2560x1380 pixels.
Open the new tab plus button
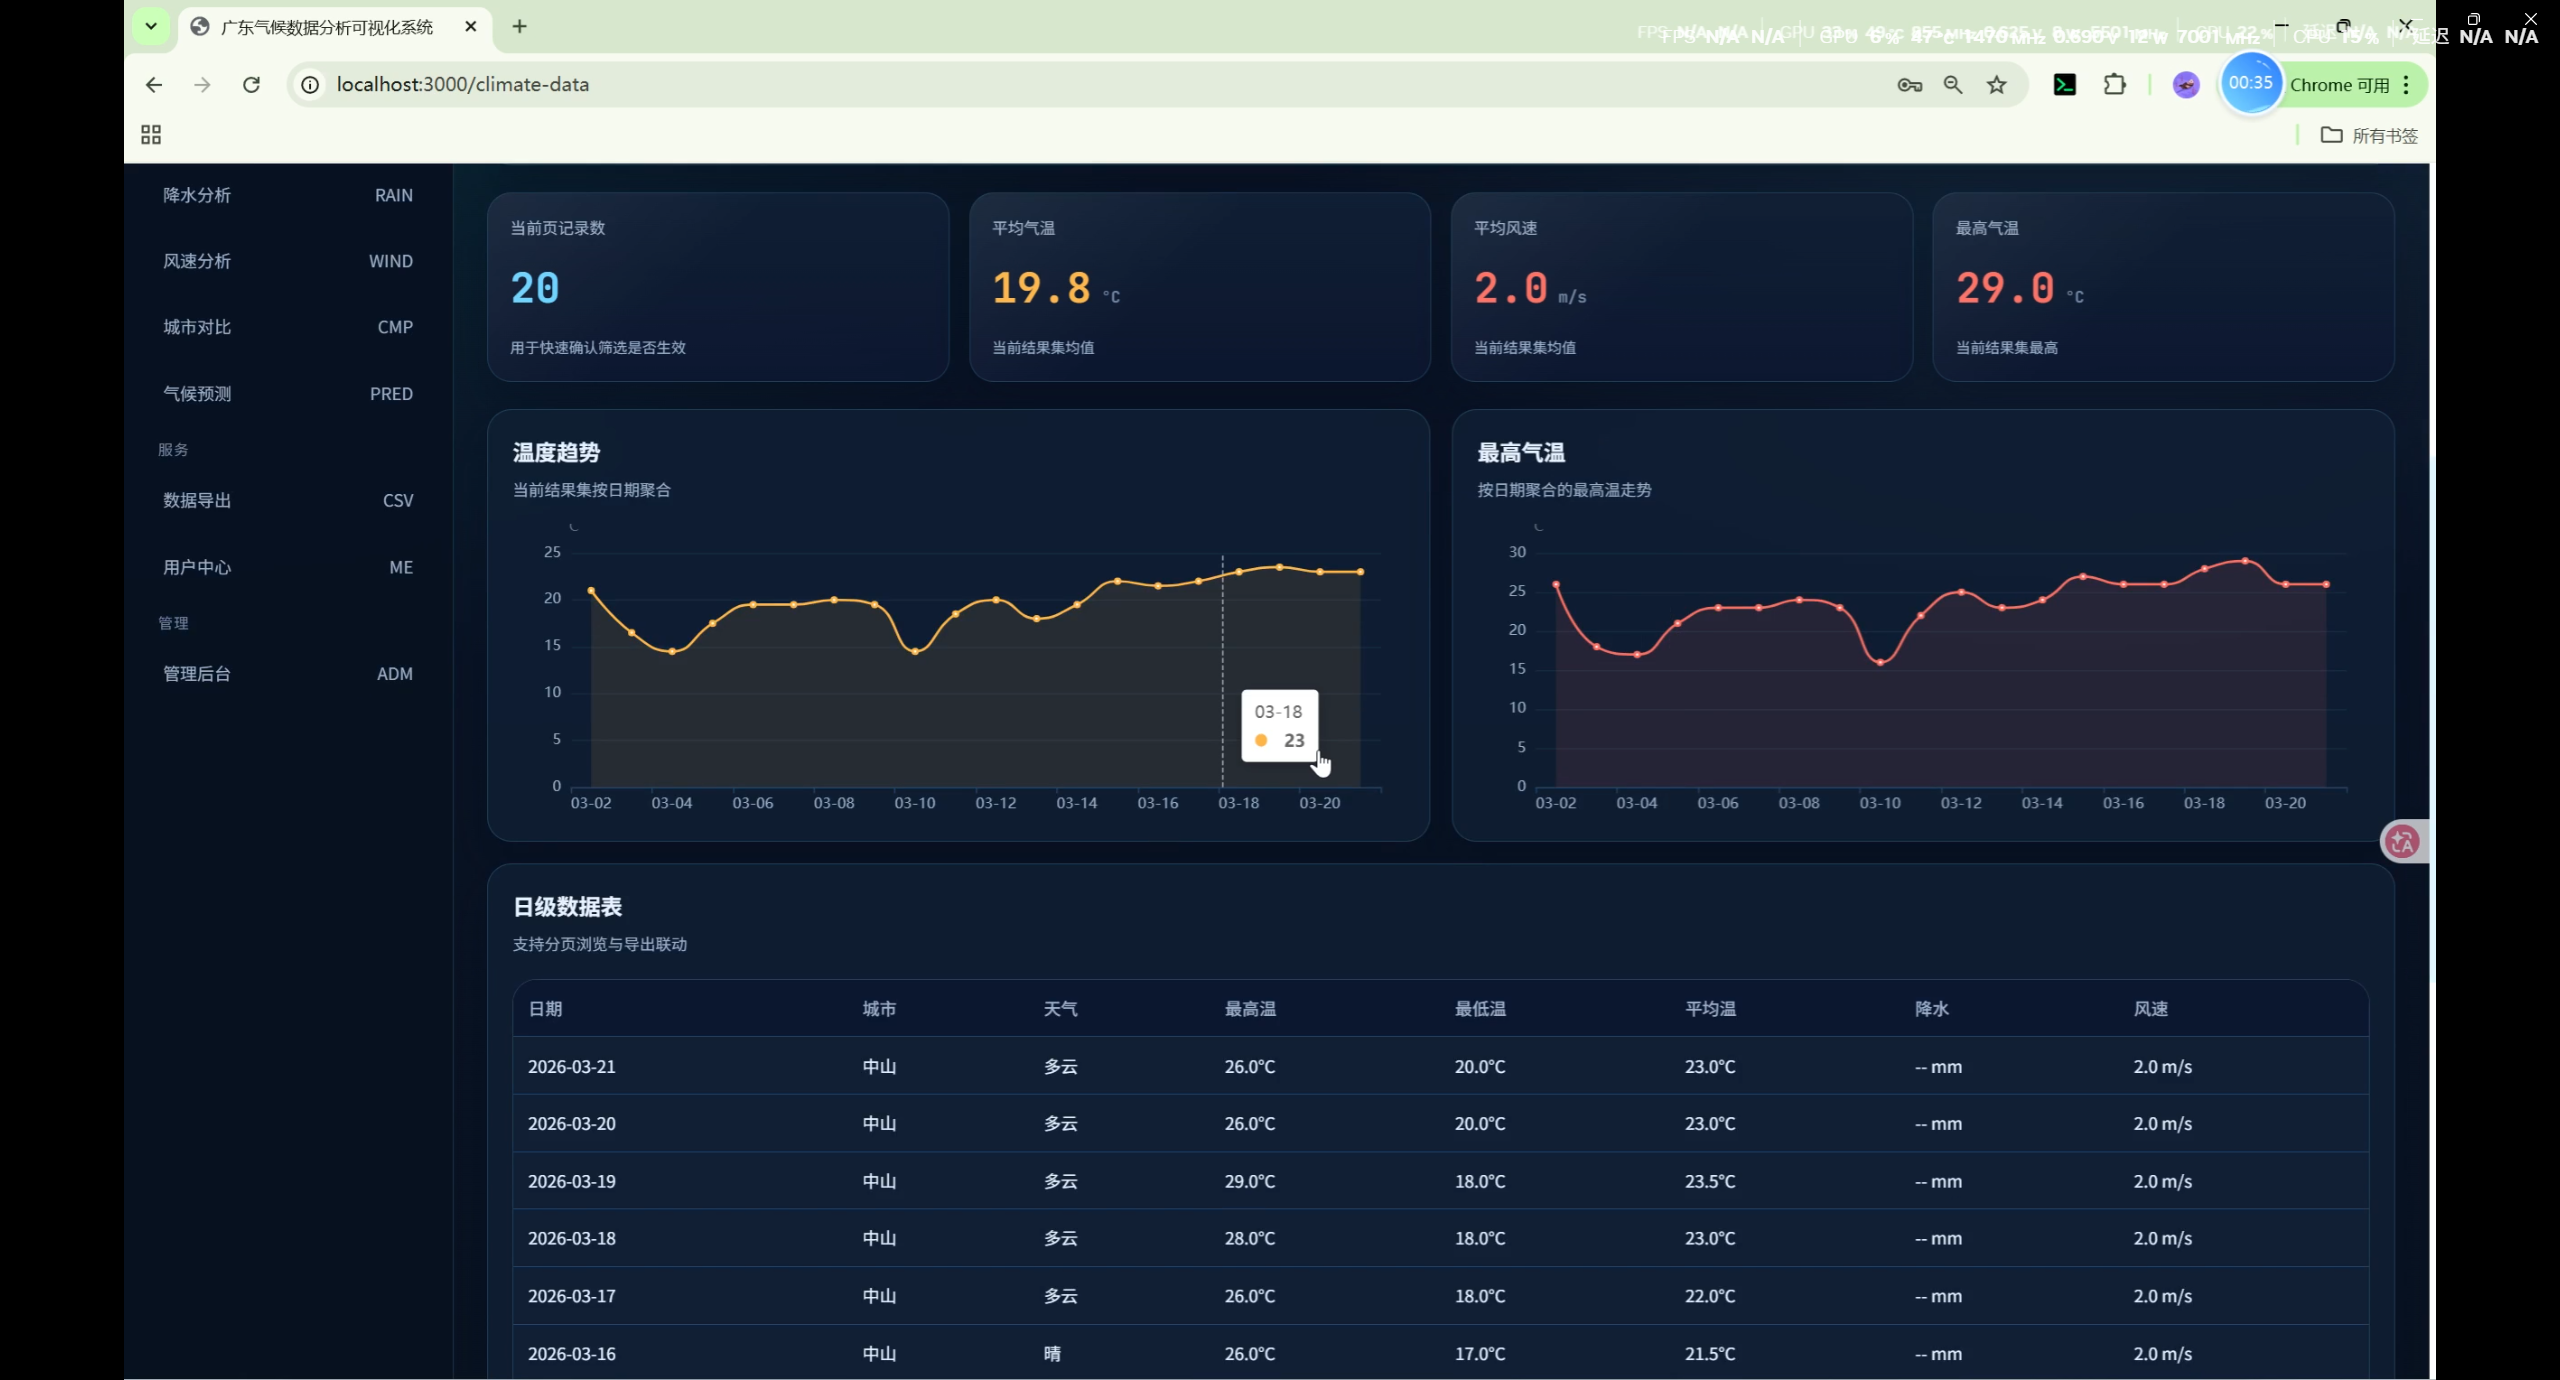pos(519,27)
